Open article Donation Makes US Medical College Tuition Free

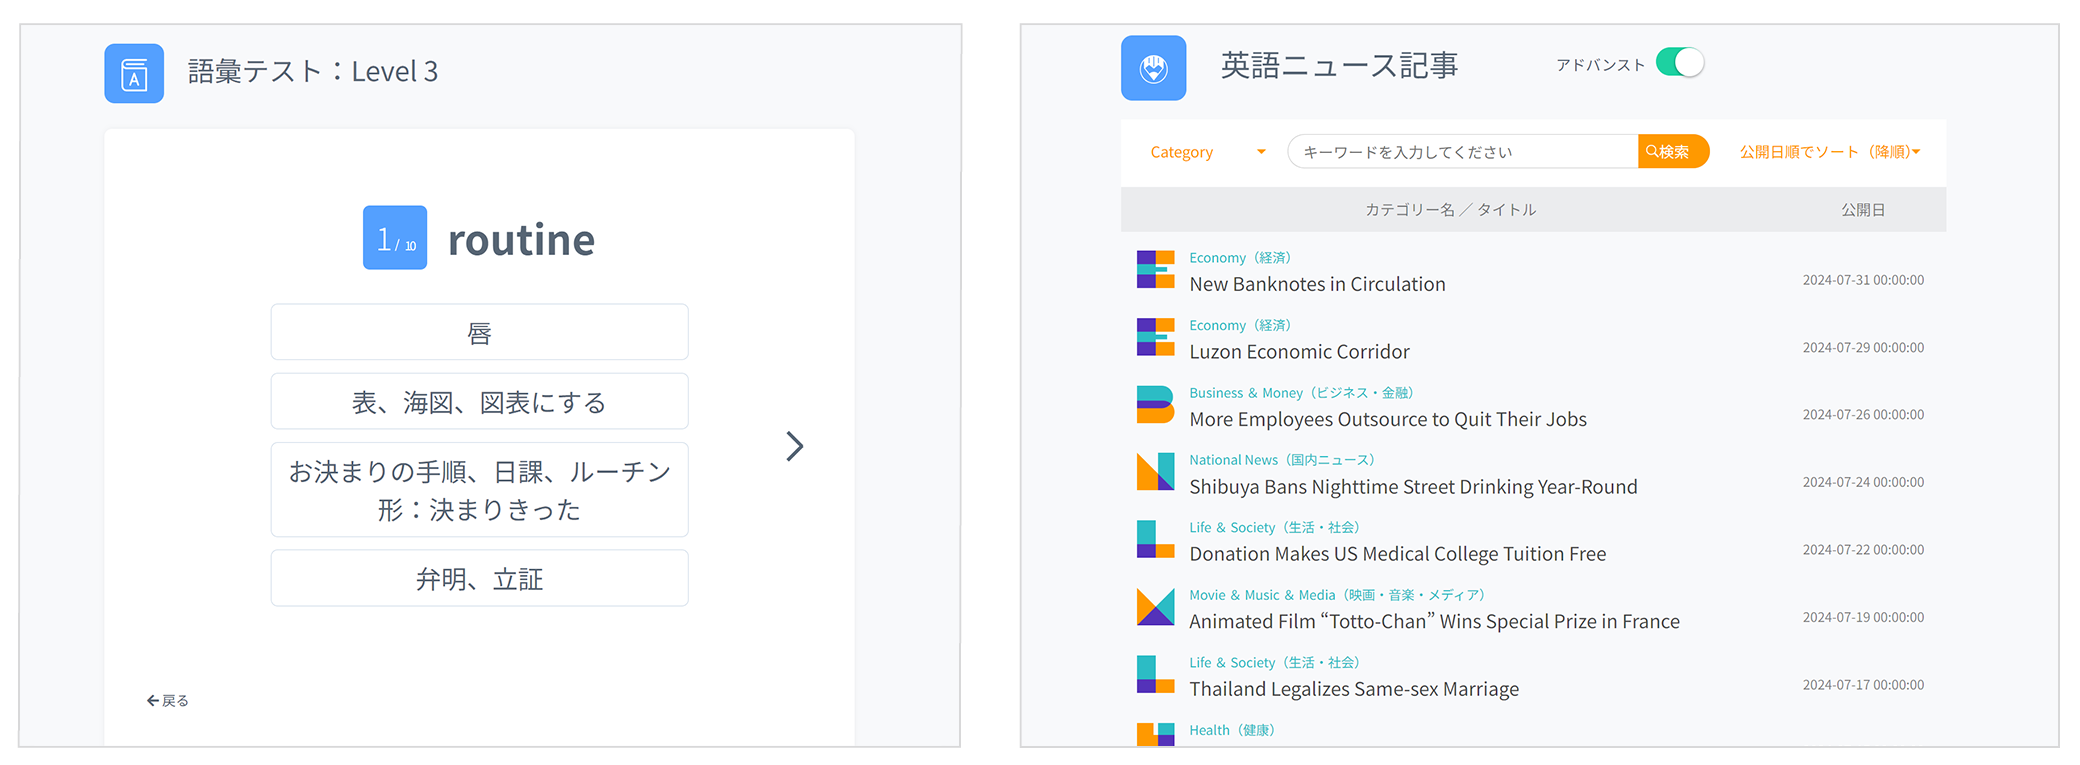point(1397,554)
